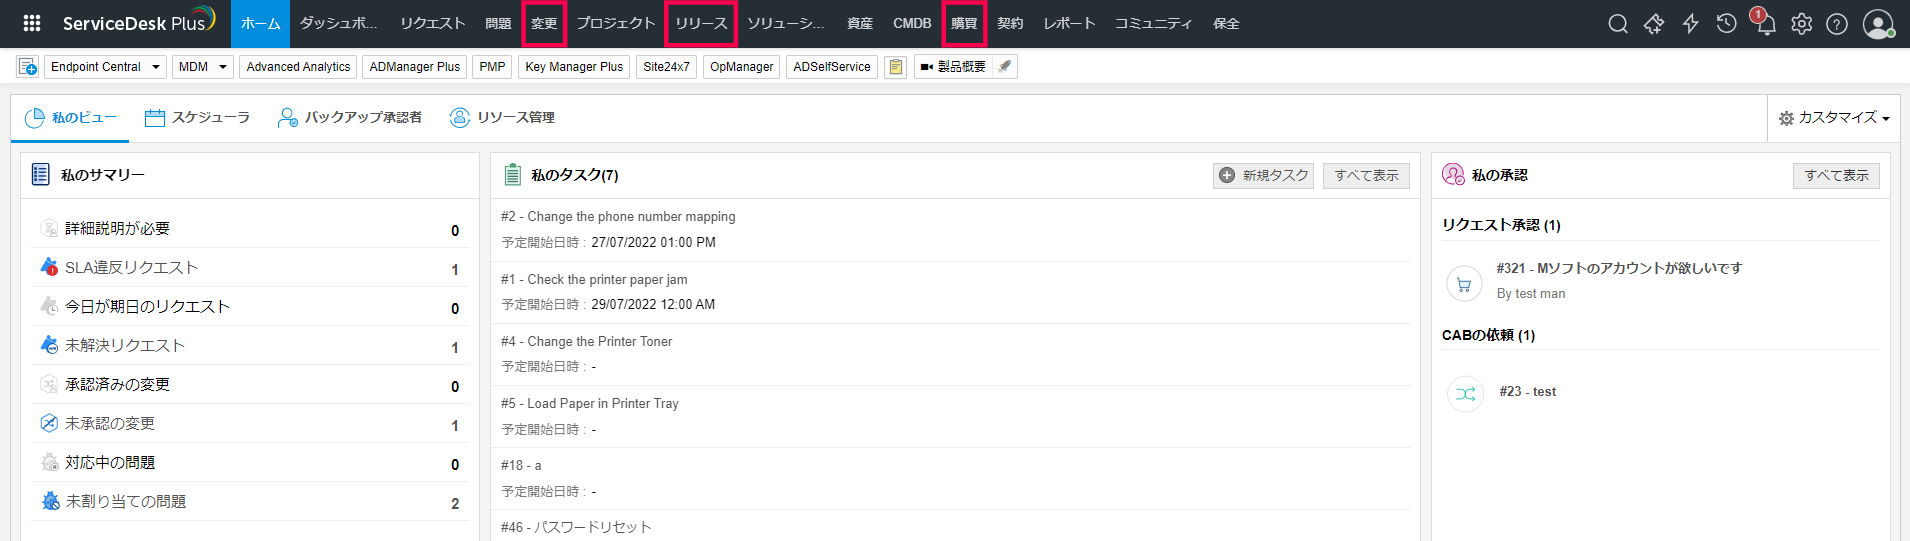Open task #1 Check the printer paper jam
The width and height of the screenshot is (1910, 541).
tap(594, 280)
